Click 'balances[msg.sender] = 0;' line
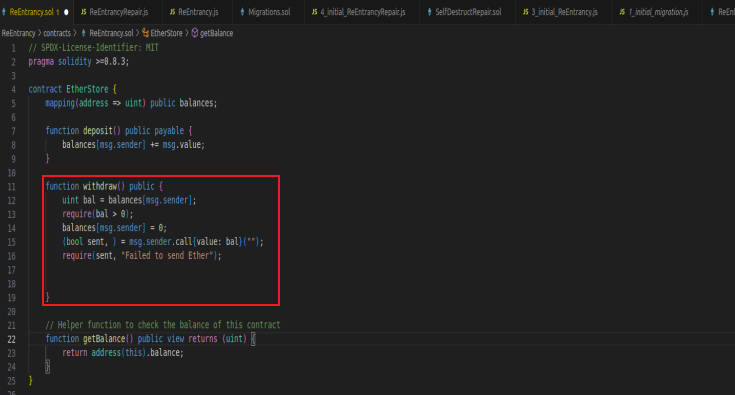735x395 pixels. click(x=114, y=228)
